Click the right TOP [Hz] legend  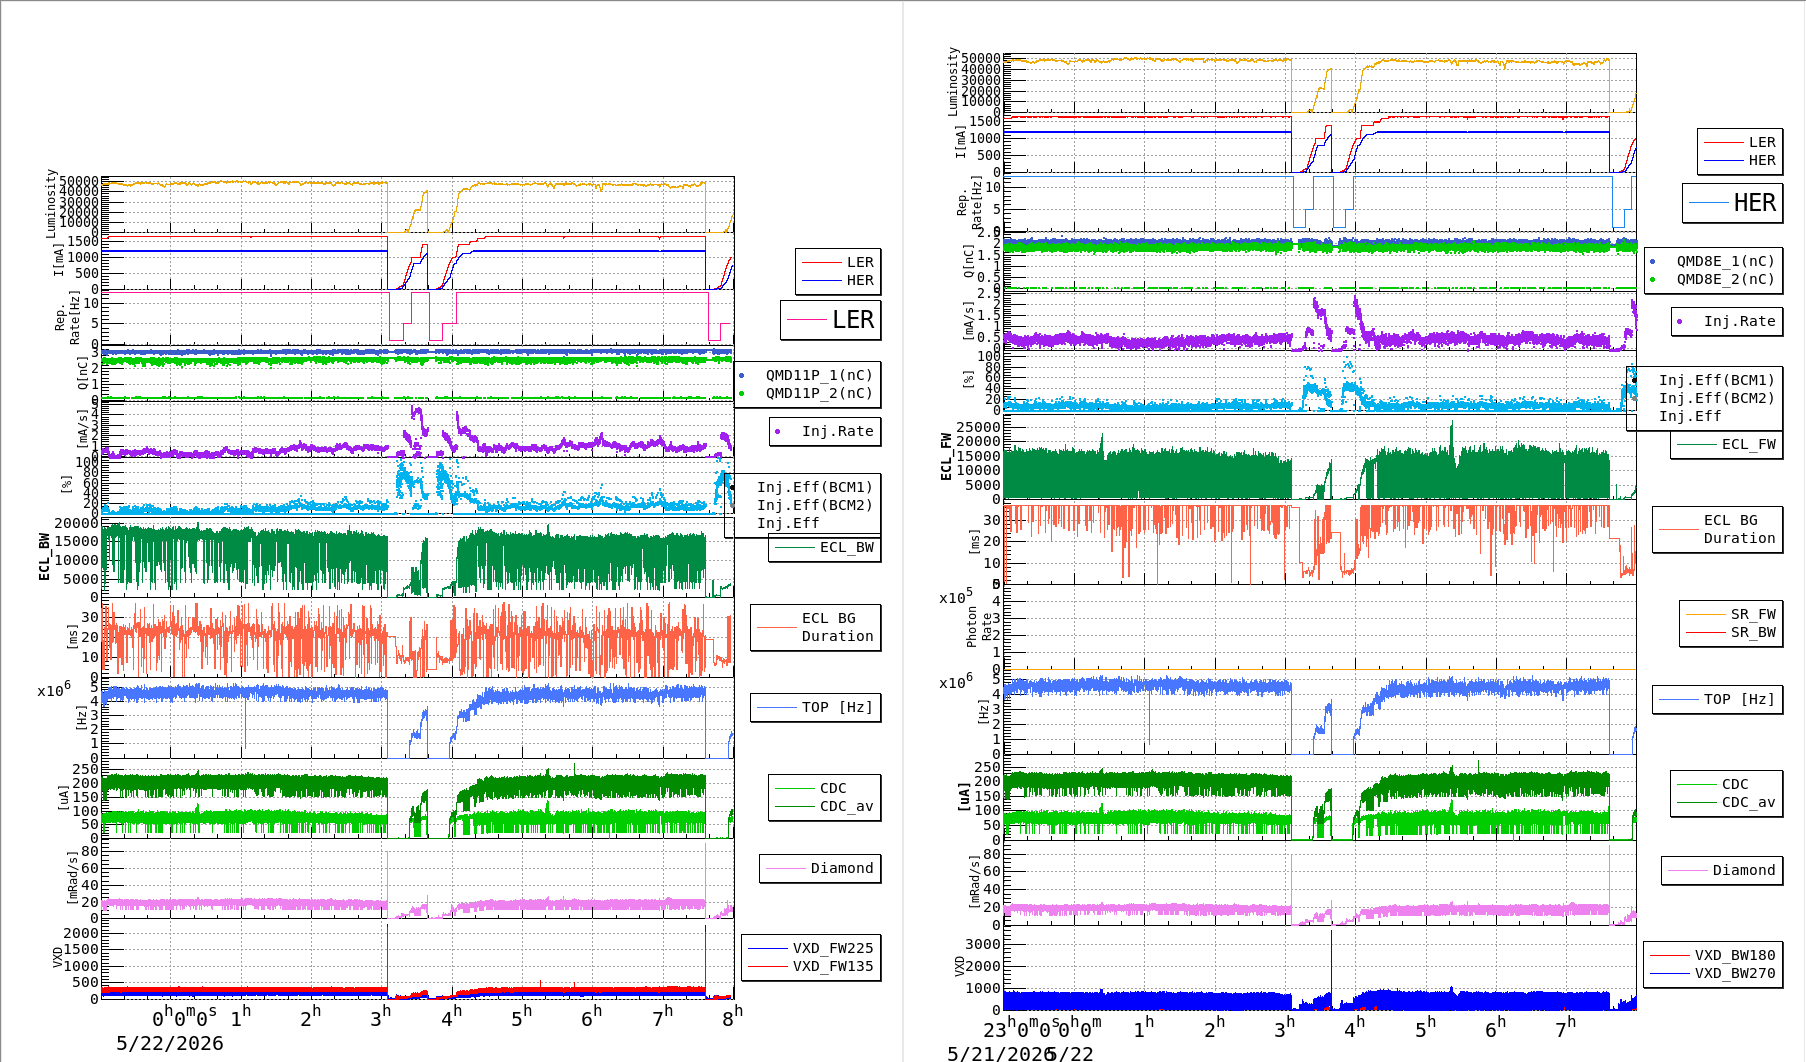[1718, 699]
